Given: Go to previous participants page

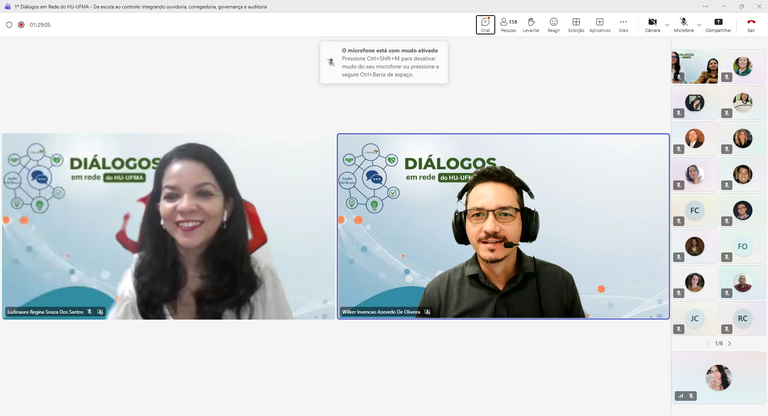Looking at the screenshot, I should (x=708, y=343).
